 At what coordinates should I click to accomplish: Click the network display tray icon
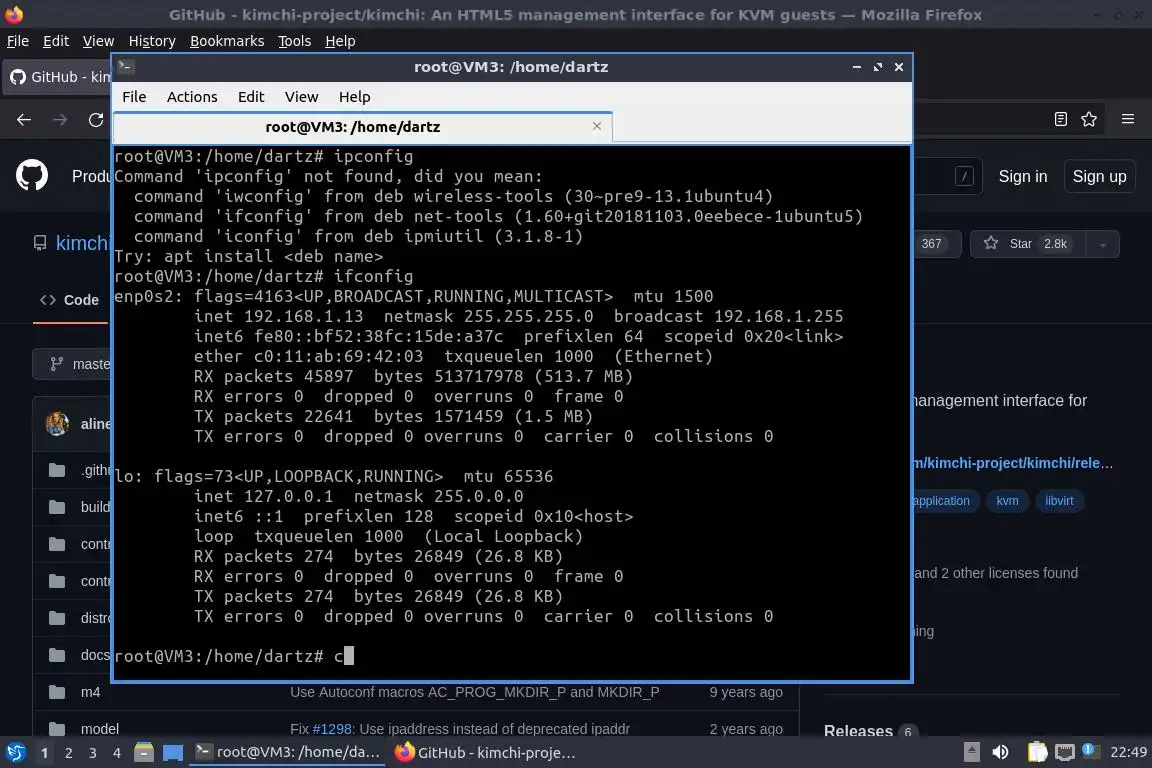[x=1065, y=752]
